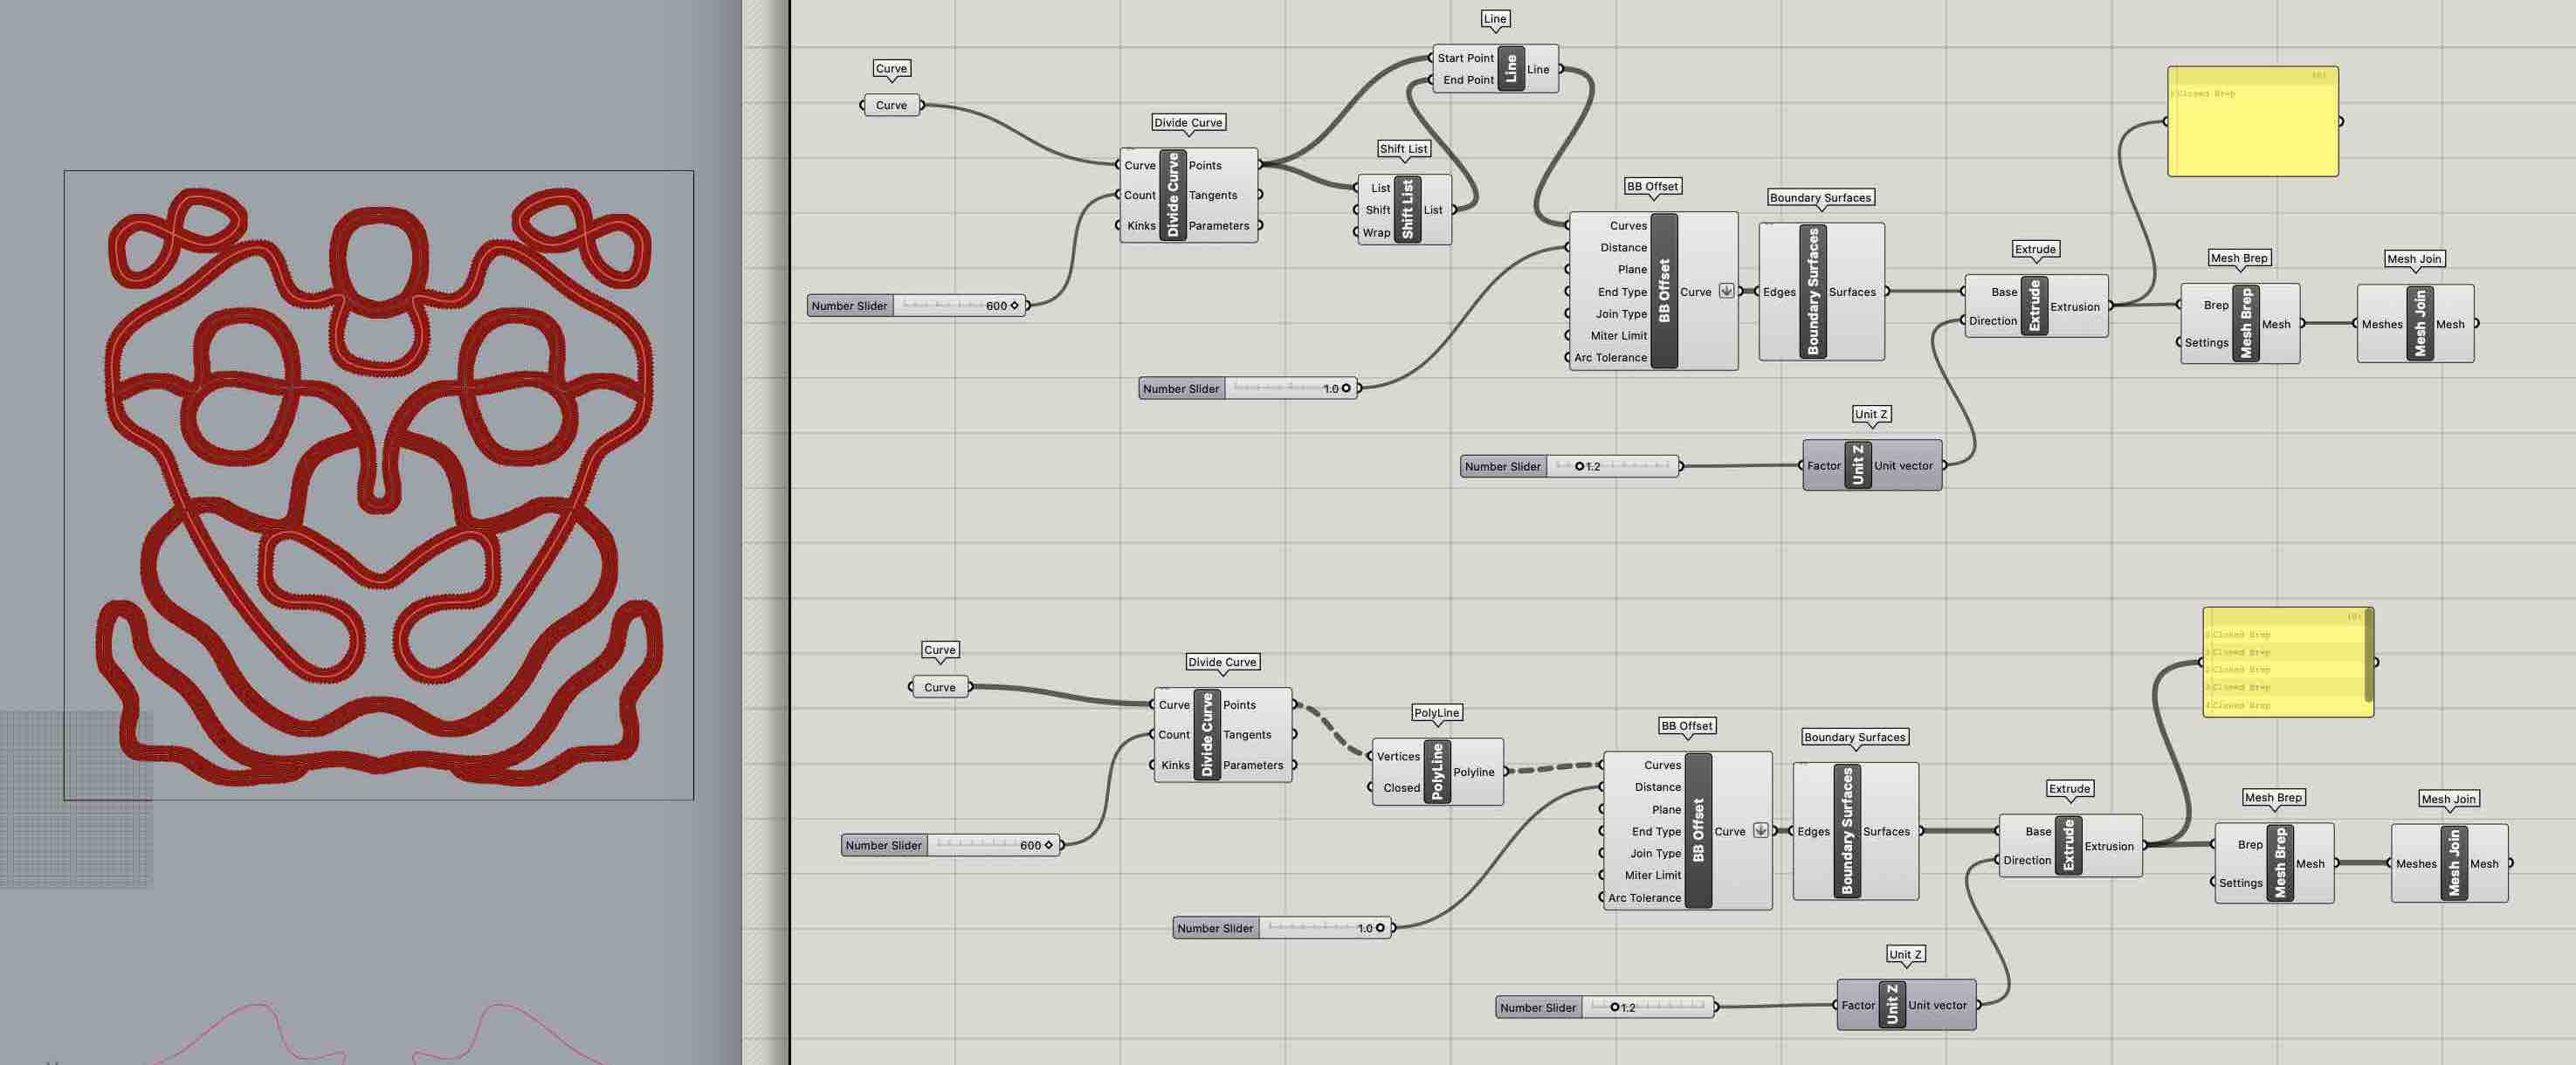This screenshot has width=2576, height=1065.
Task: Click the Shift List component
Action: [x=1407, y=209]
